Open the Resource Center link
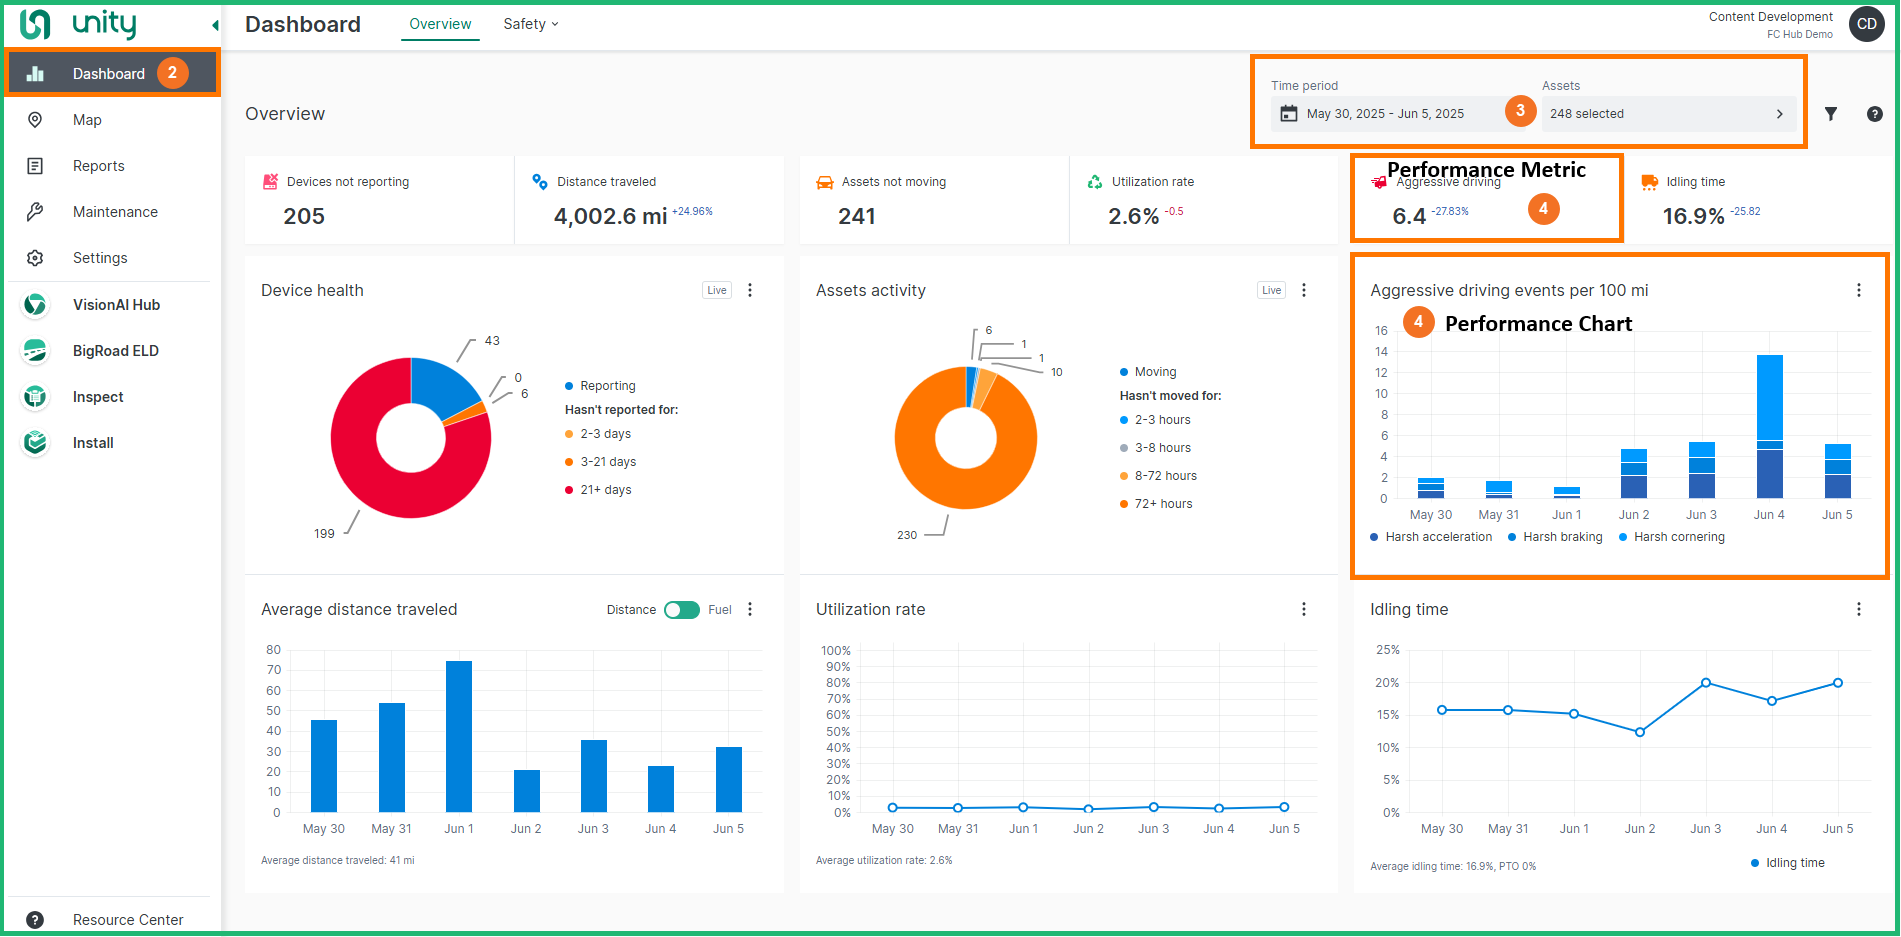This screenshot has height=937, width=1901. (127, 920)
